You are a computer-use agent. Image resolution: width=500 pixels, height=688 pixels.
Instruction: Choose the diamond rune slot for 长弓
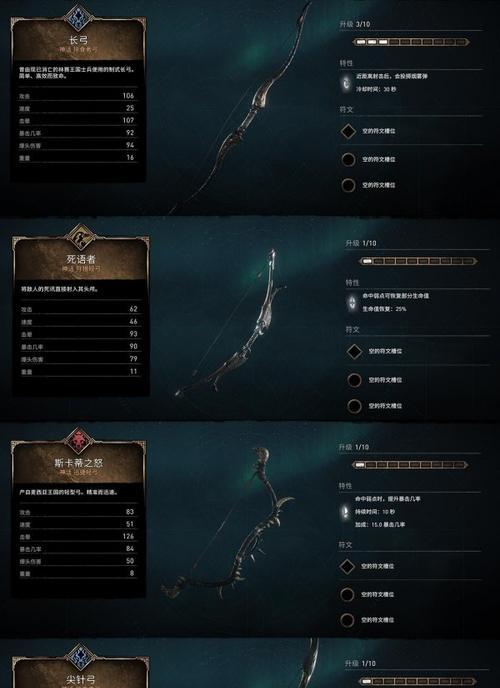(348, 131)
